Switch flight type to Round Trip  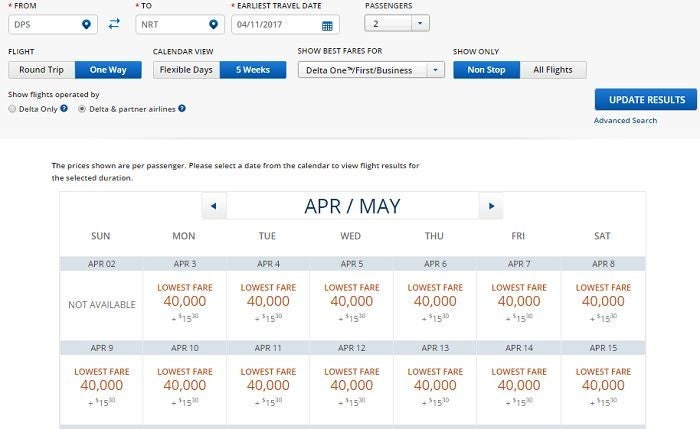(41, 70)
